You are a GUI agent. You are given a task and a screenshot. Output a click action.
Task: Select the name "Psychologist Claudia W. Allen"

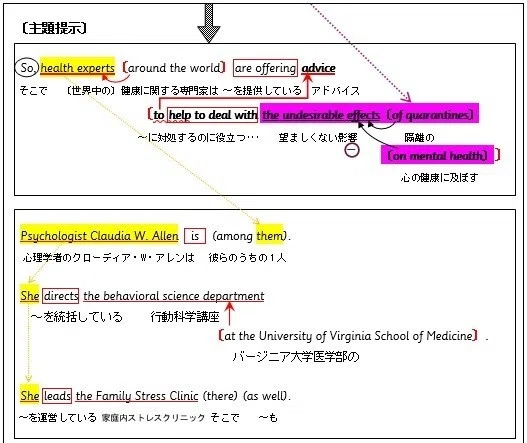pyautogui.click(x=99, y=235)
